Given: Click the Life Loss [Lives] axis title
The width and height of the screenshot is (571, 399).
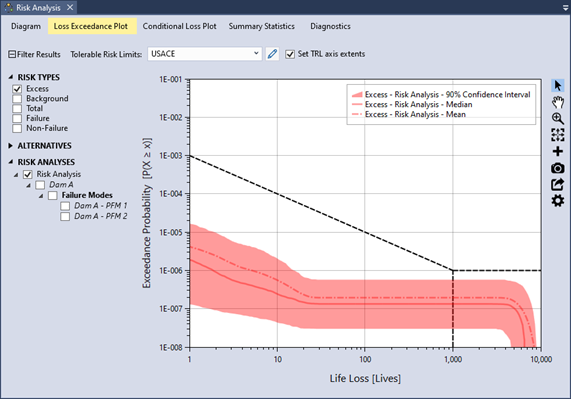Looking at the screenshot, I should [365, 379].
